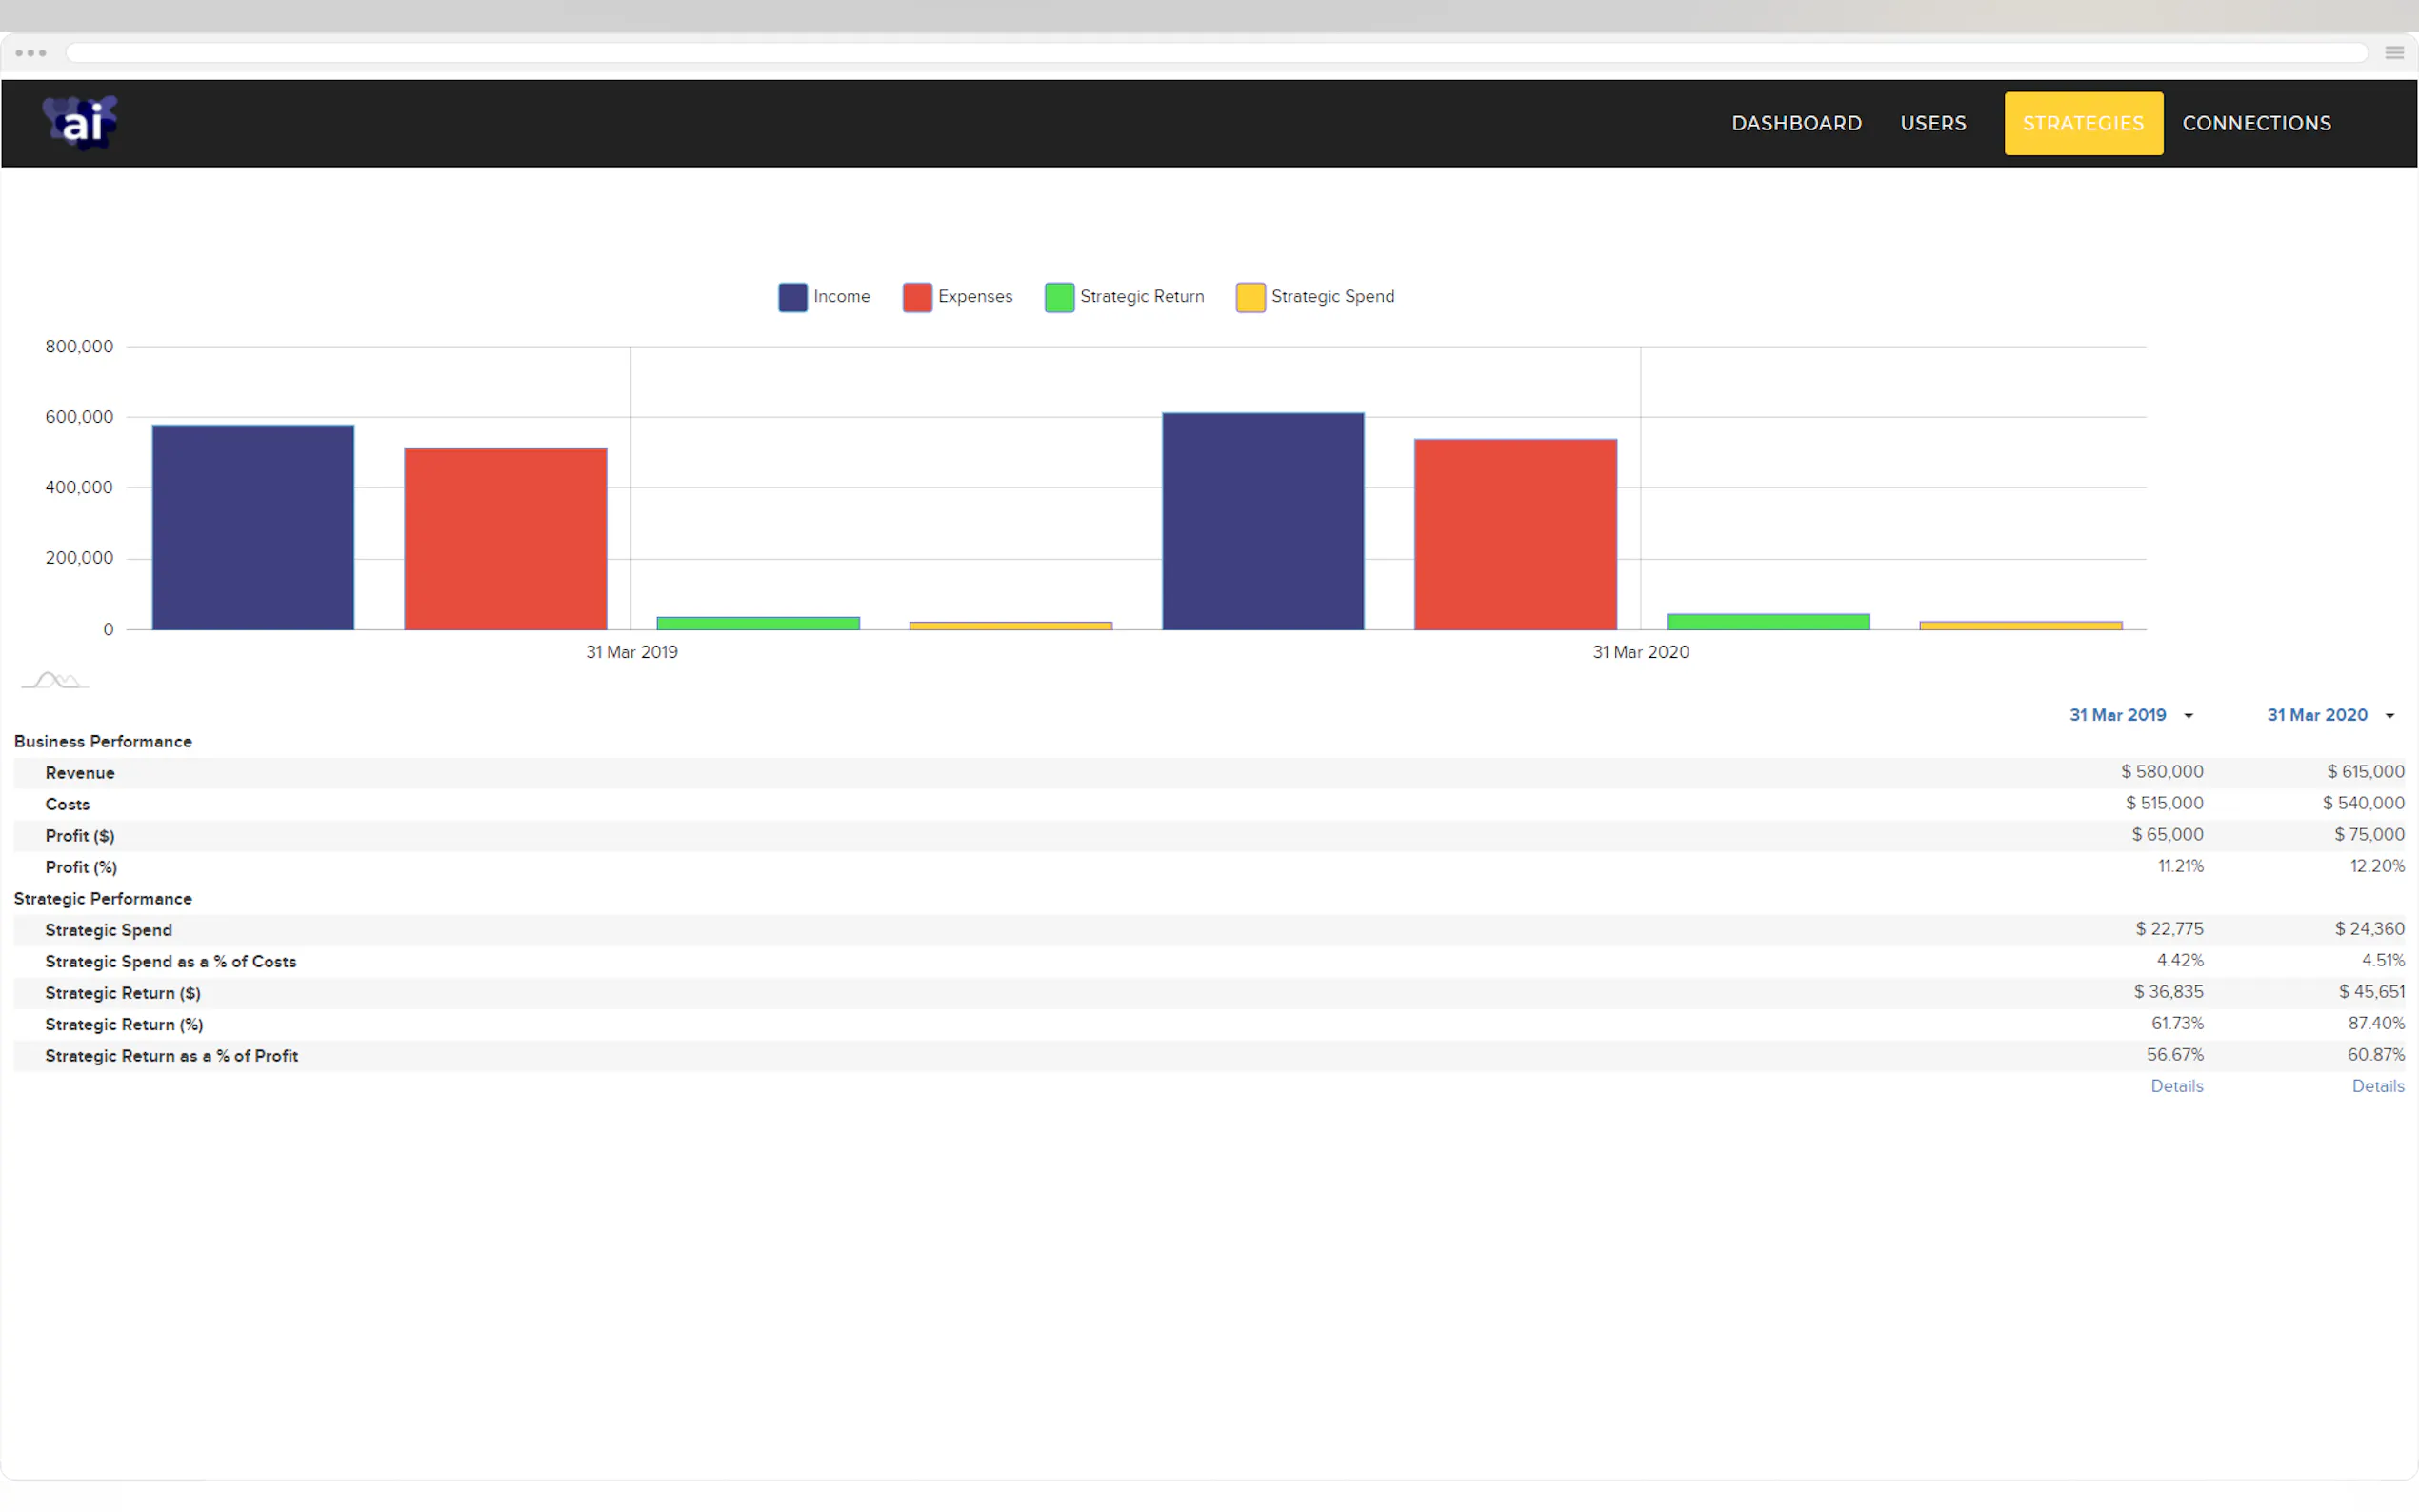Toggle Income series in chart legend

[824, 297]
